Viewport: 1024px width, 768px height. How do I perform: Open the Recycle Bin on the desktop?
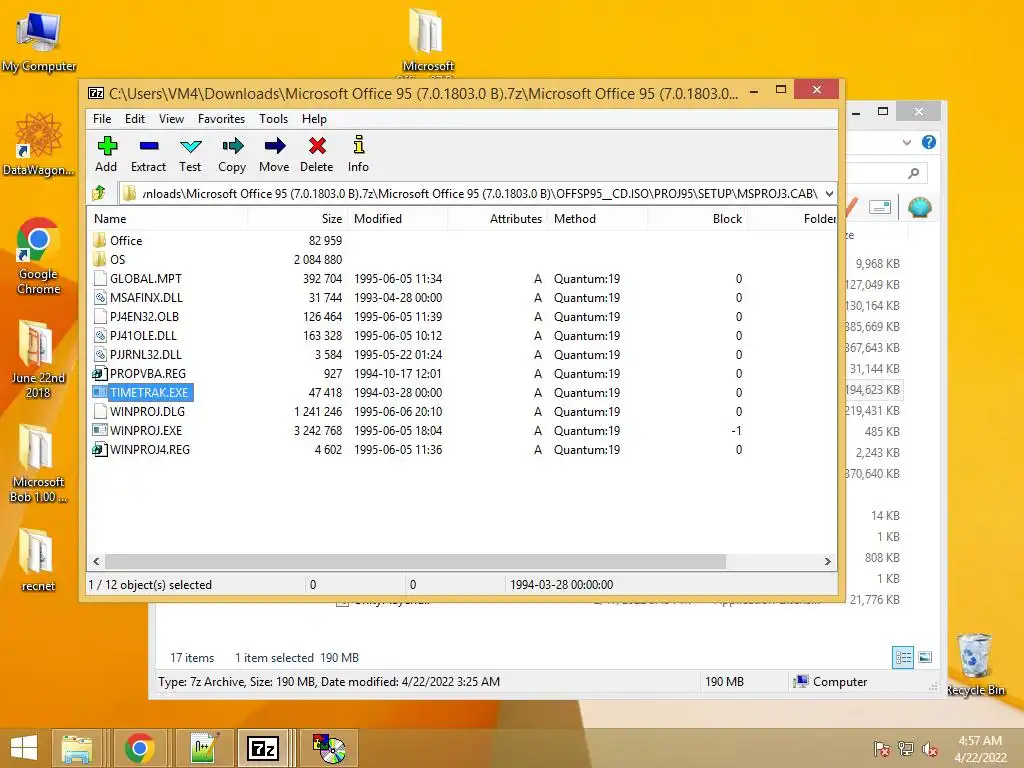coord(975,664)
